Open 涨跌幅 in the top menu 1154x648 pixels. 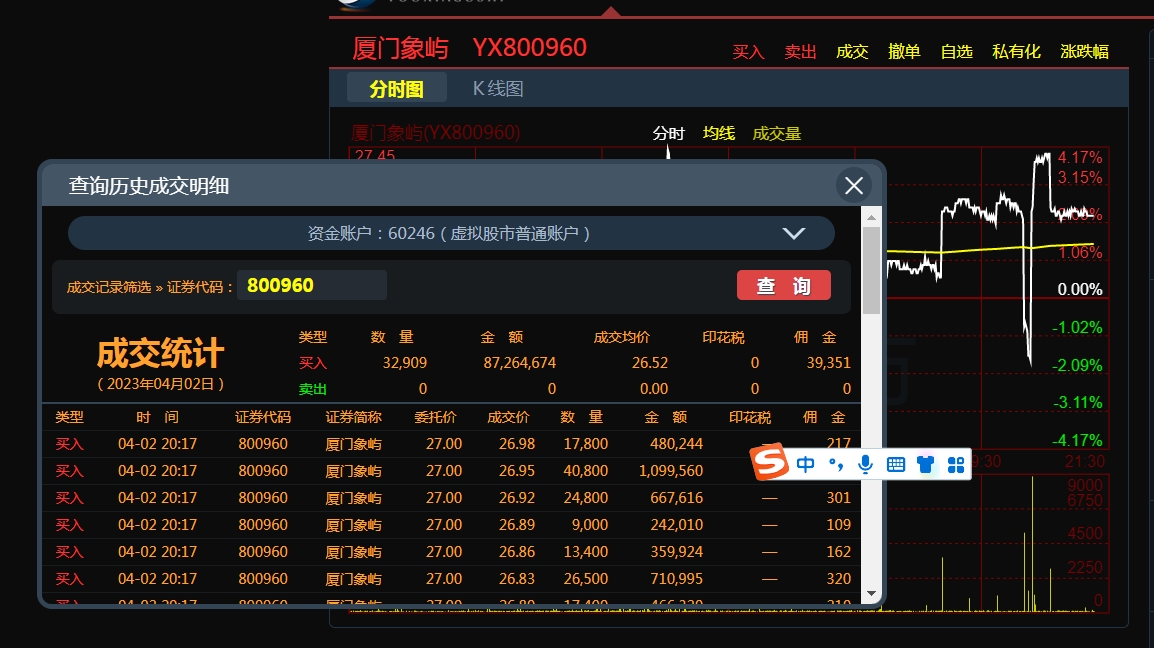pyautogui.click(x=1085, y=52)
